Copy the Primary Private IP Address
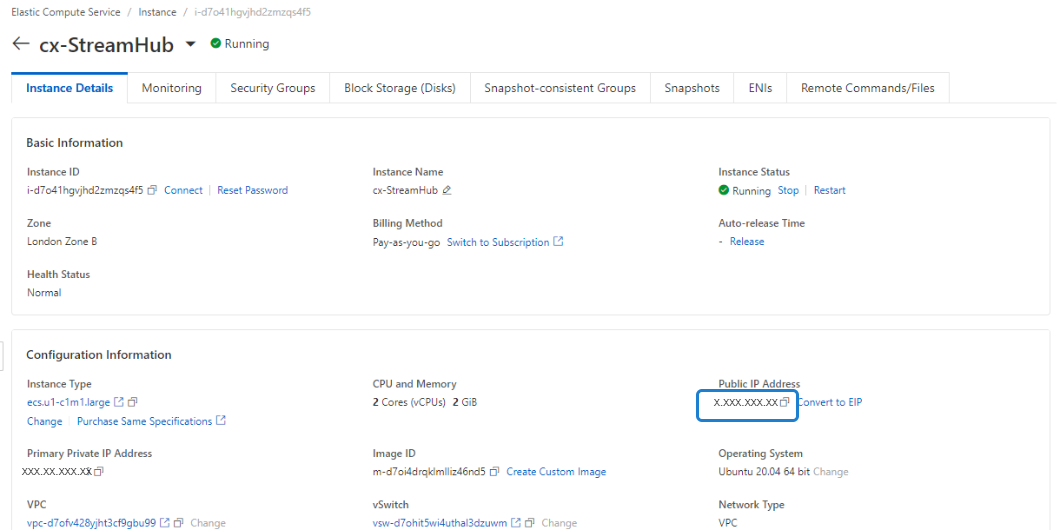Viewport: 1057px width, 530px height. coord(99,471)
